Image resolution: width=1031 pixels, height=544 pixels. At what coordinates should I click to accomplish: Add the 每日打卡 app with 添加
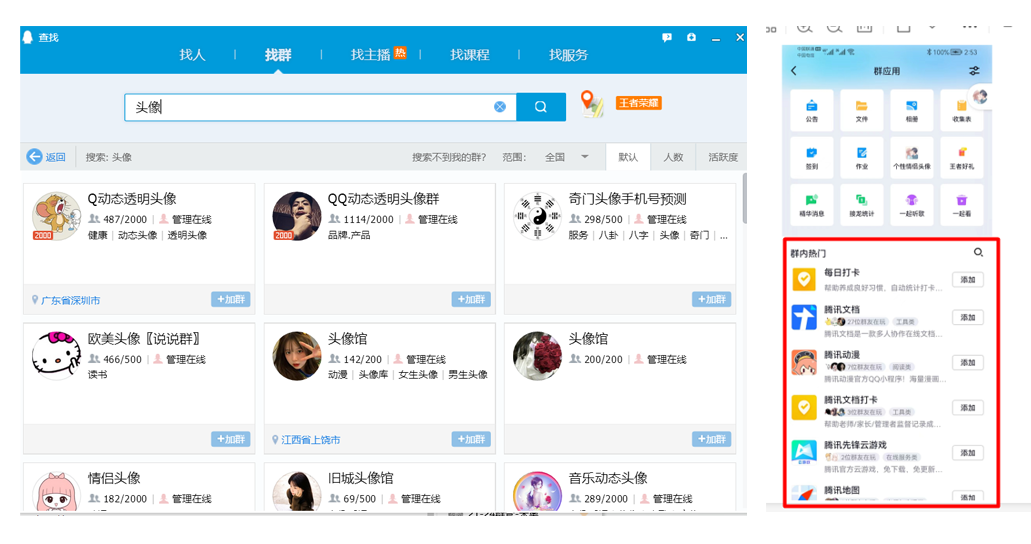pyautogui.click(x=968, y=280)
